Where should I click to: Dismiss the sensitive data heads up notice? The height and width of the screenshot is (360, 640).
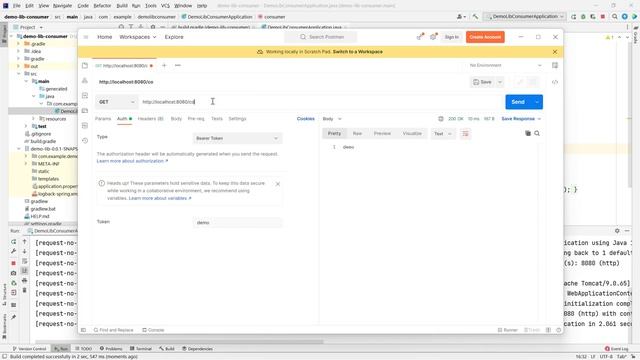(278, 184)
